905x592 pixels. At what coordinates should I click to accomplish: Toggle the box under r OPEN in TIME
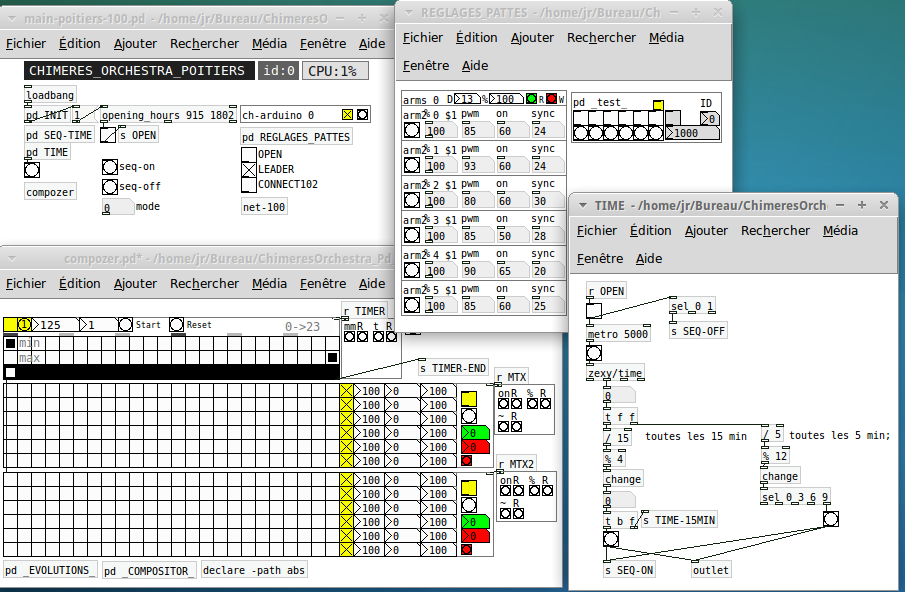point(594,310)
